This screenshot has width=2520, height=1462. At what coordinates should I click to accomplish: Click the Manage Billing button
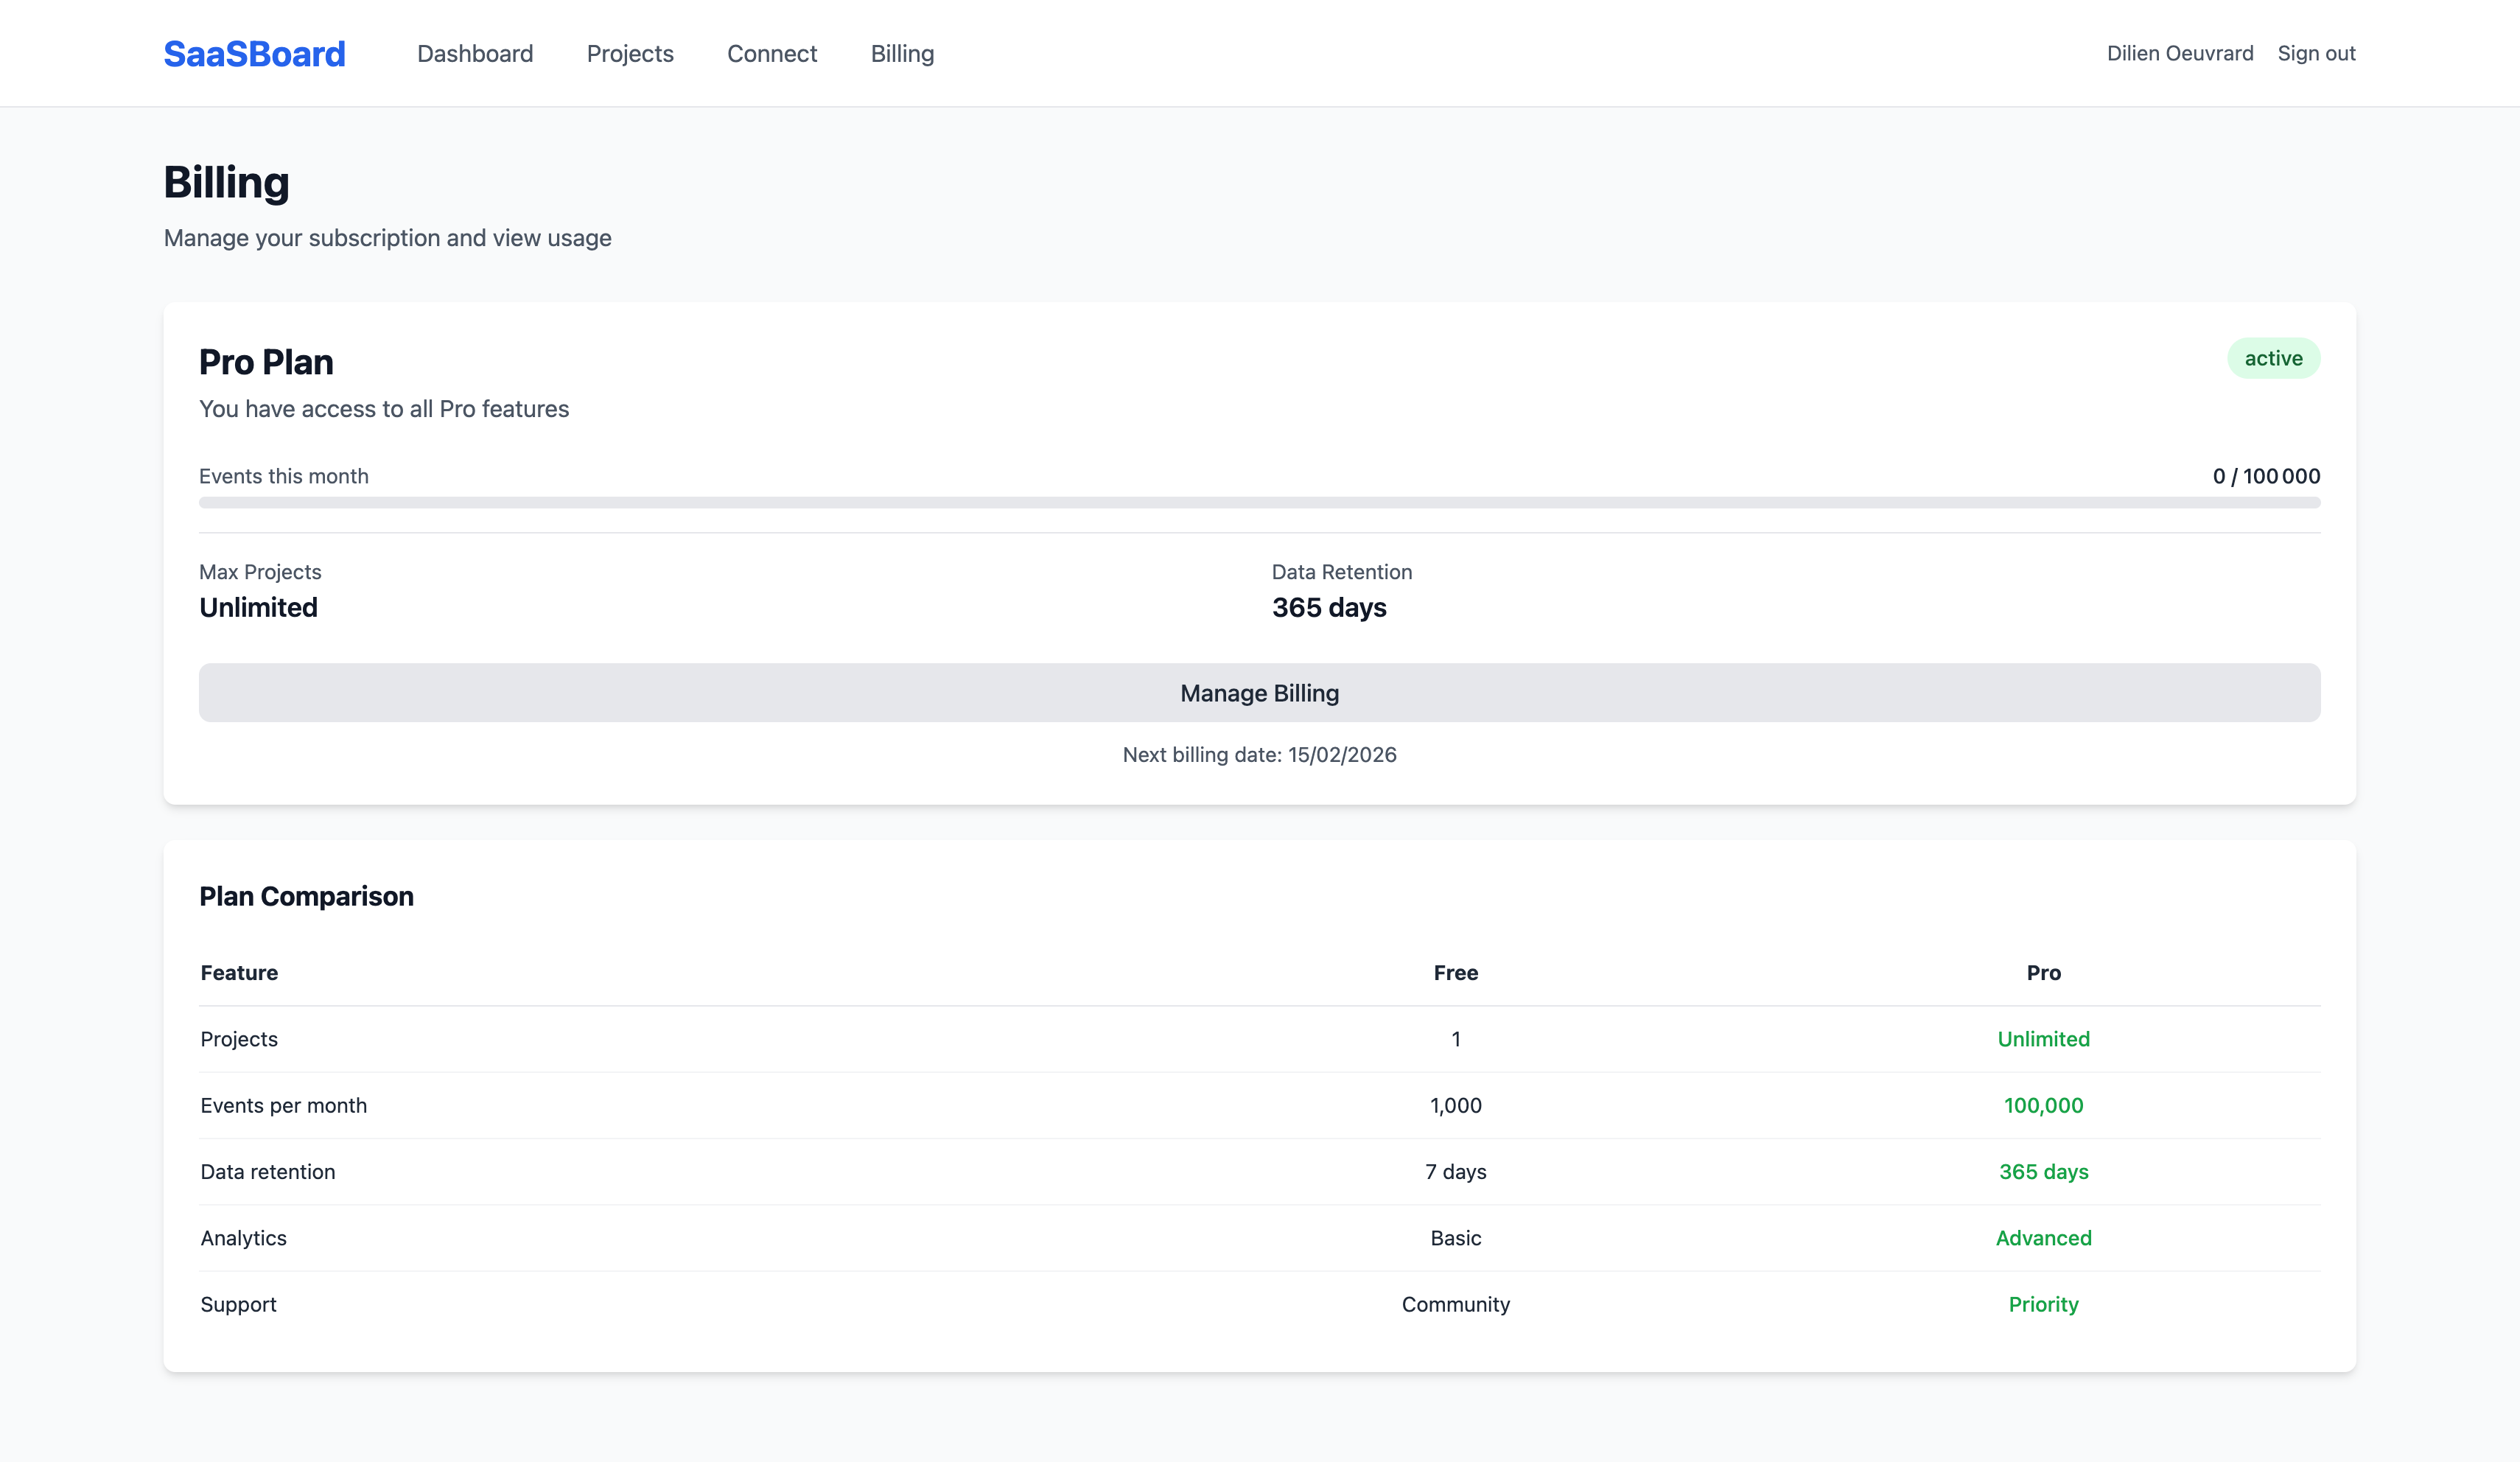1259,692
